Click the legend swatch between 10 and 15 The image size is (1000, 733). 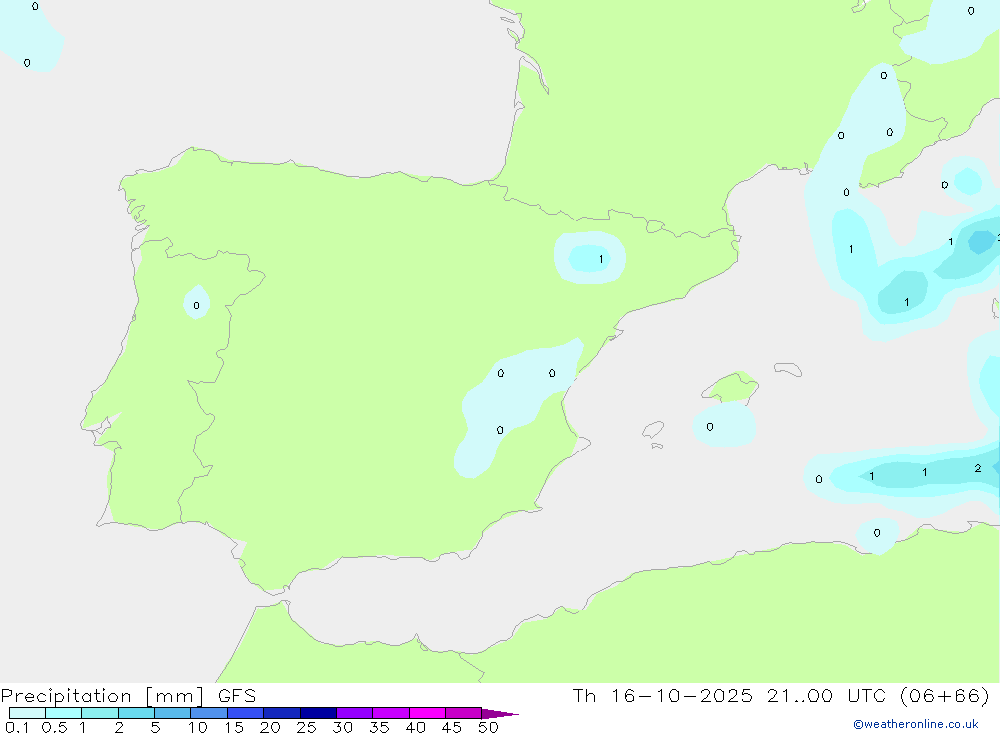(209, 713)
